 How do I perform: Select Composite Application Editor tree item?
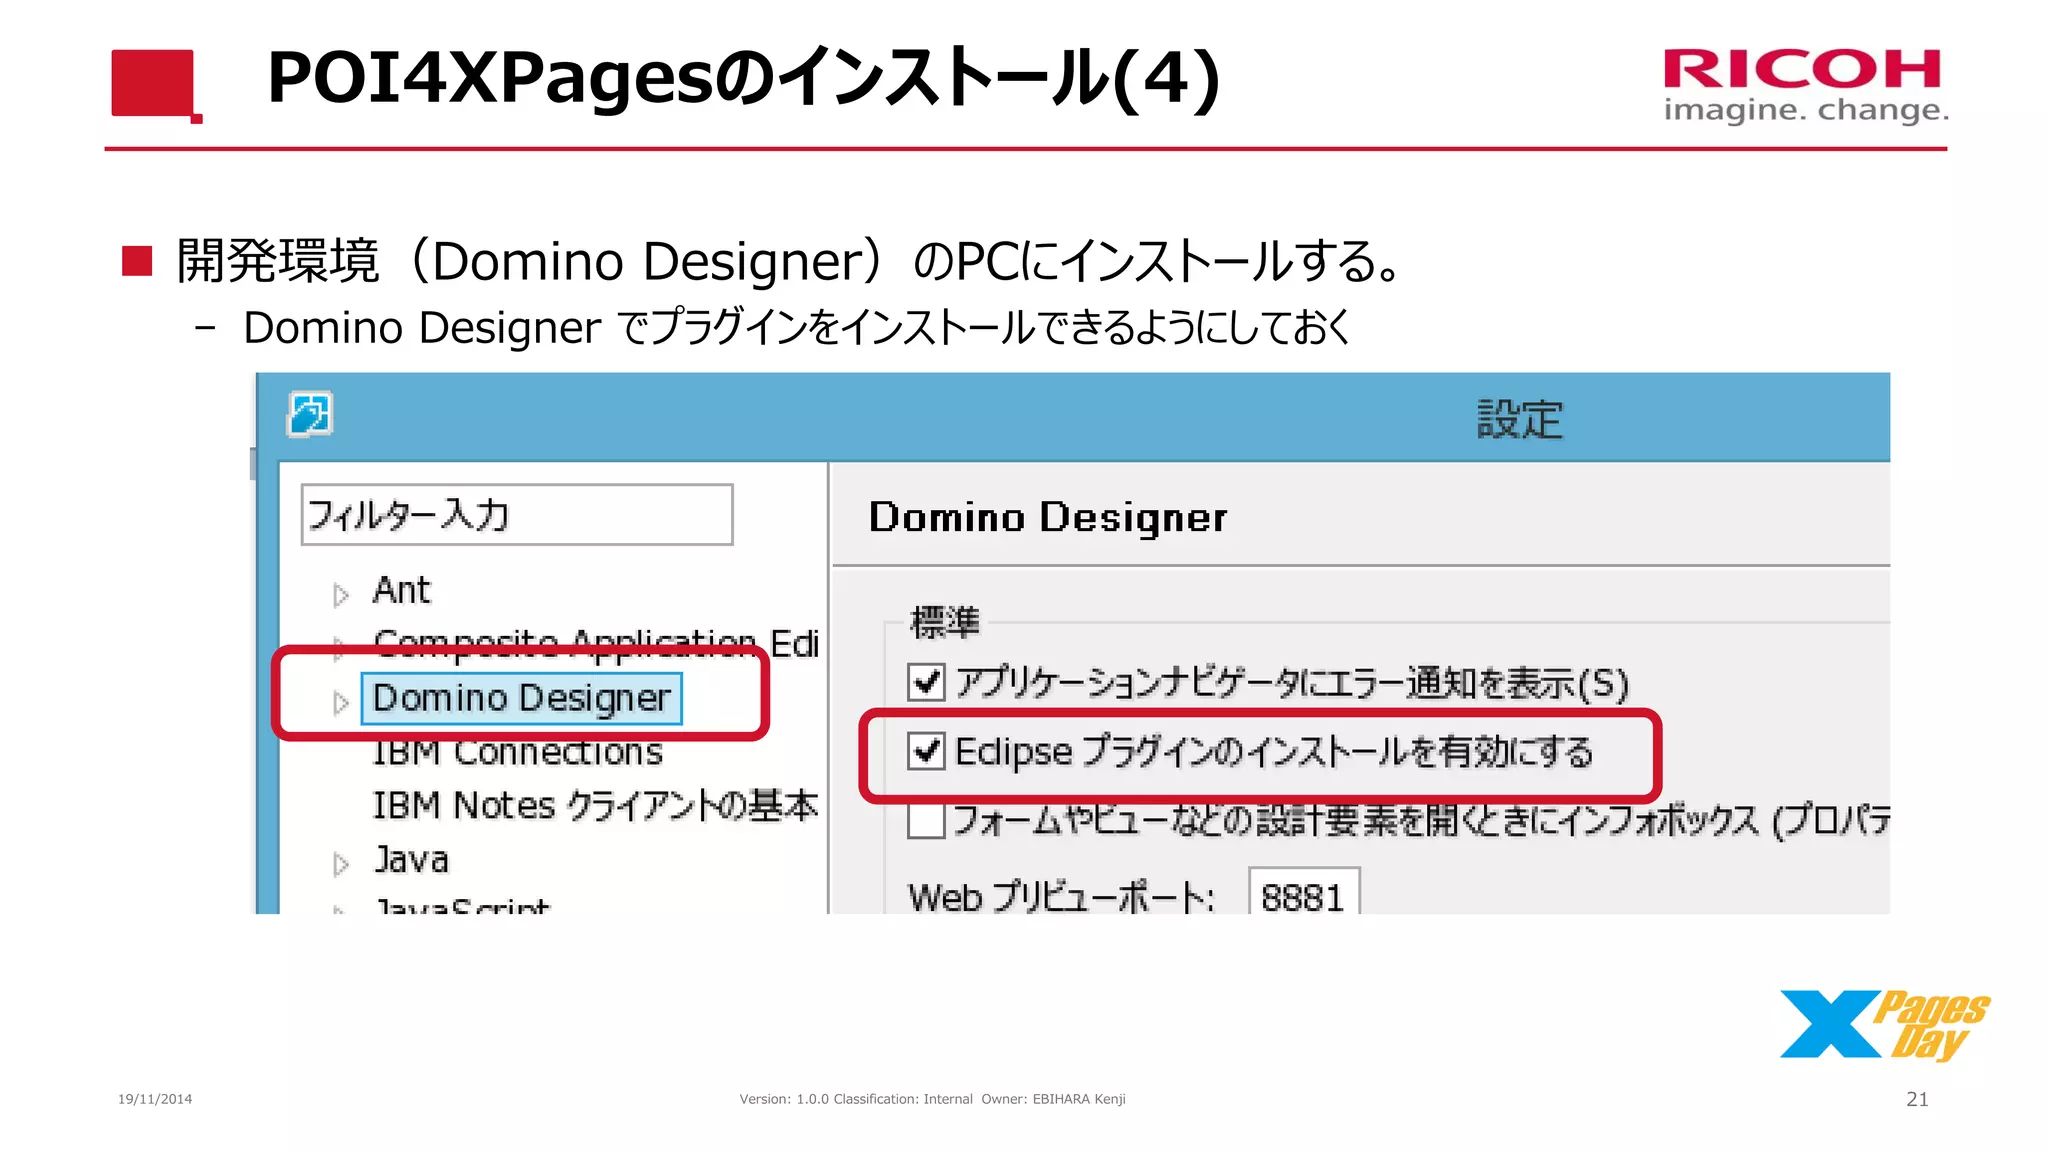(x=596, y=643)
